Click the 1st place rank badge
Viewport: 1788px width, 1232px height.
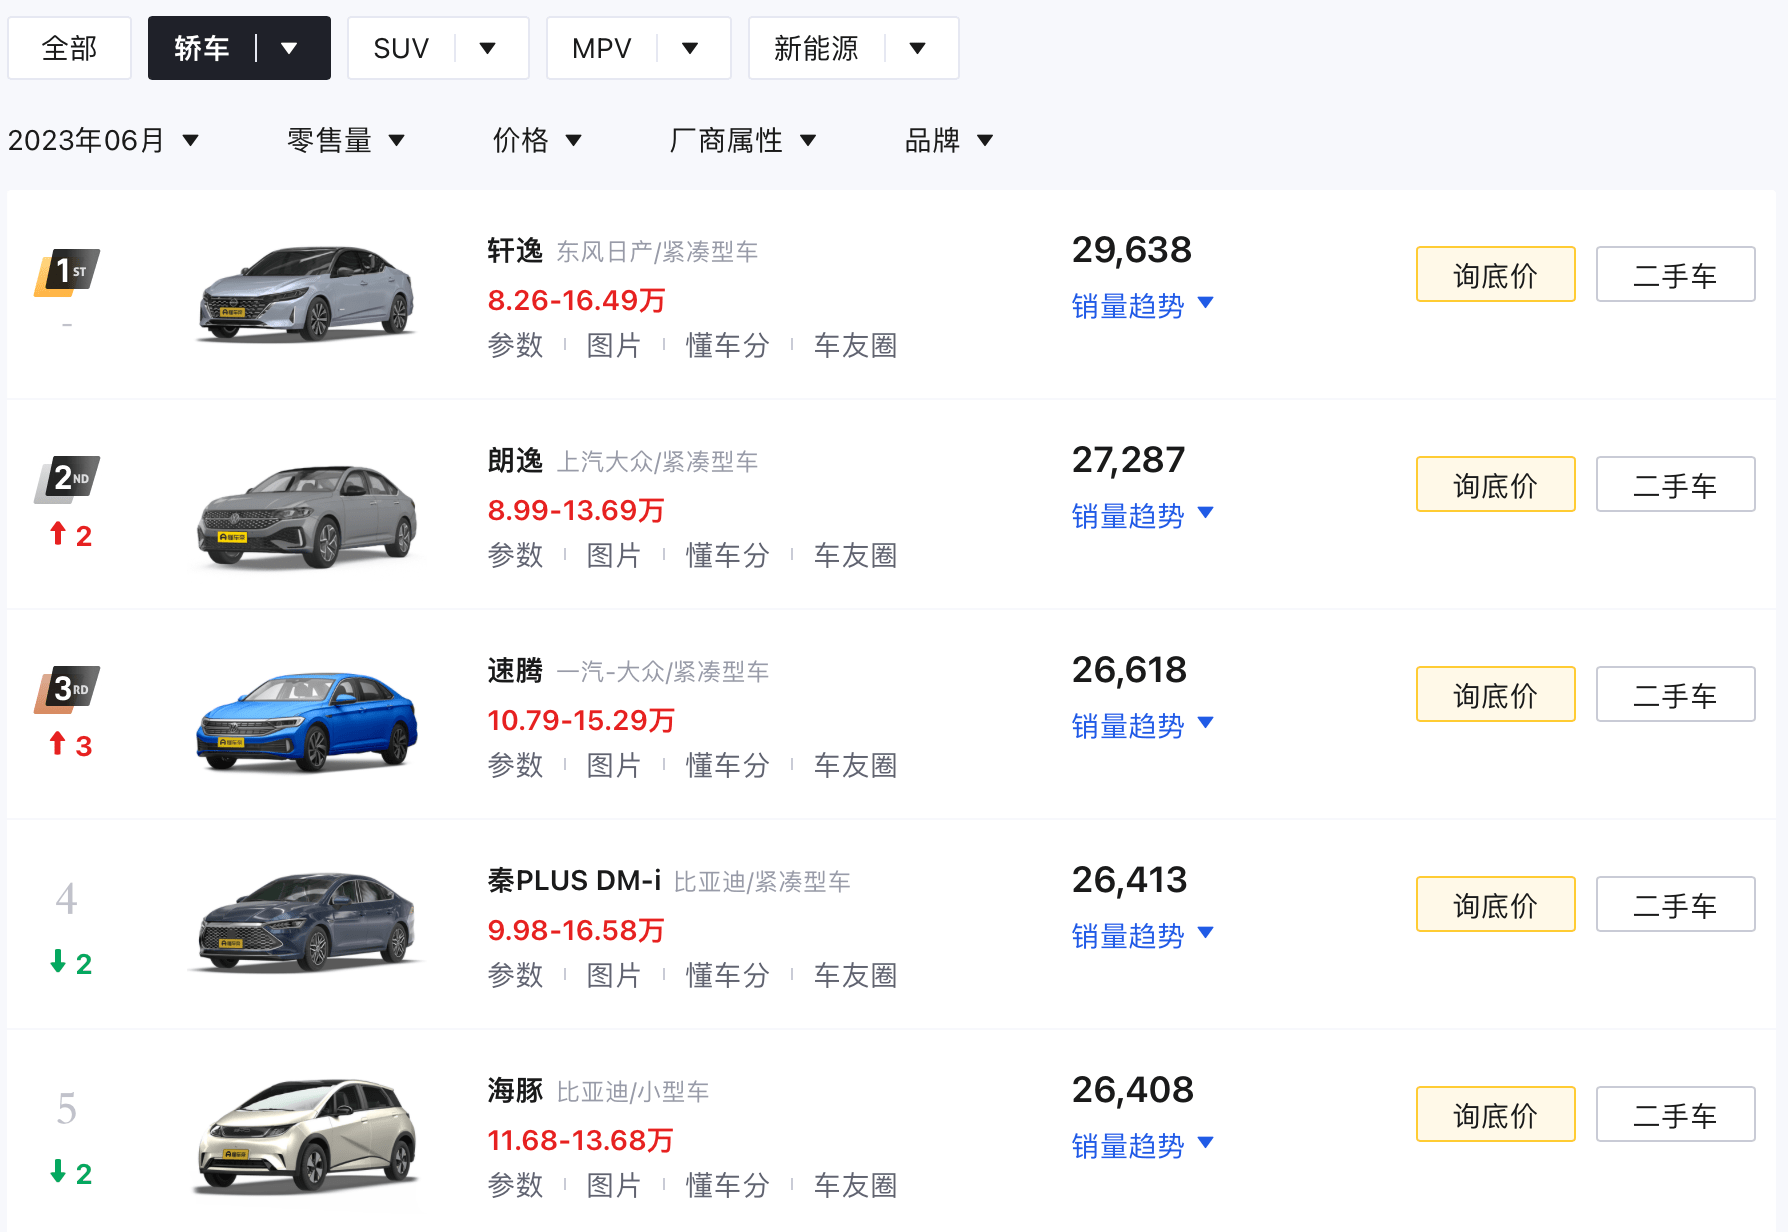pos(68,271)
